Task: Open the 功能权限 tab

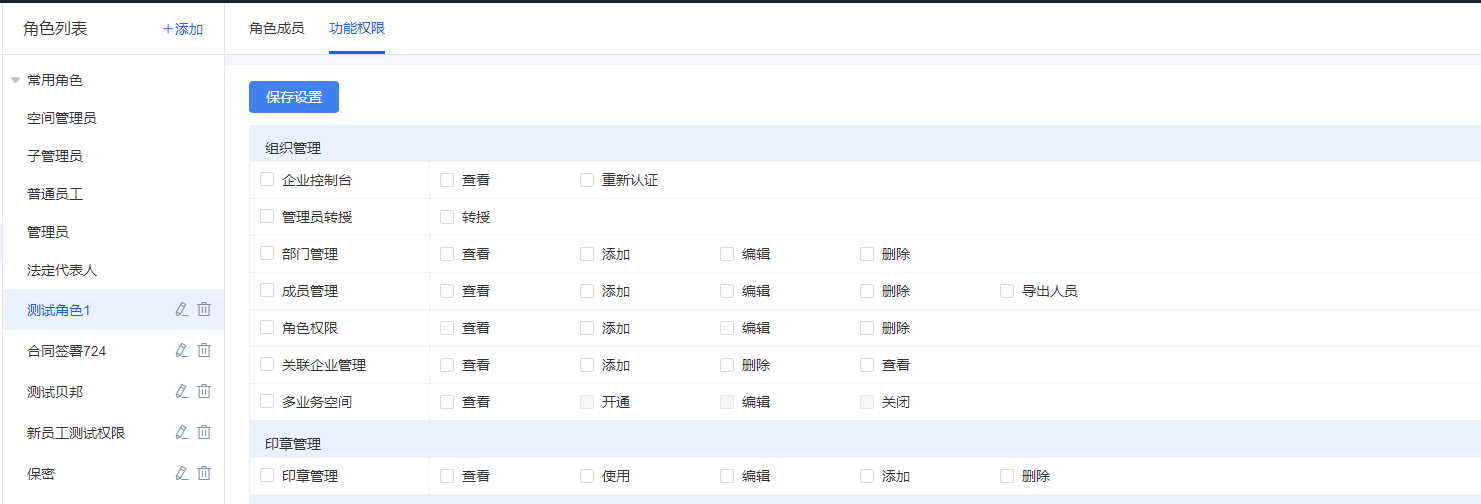Action: (x=357, y=28)
